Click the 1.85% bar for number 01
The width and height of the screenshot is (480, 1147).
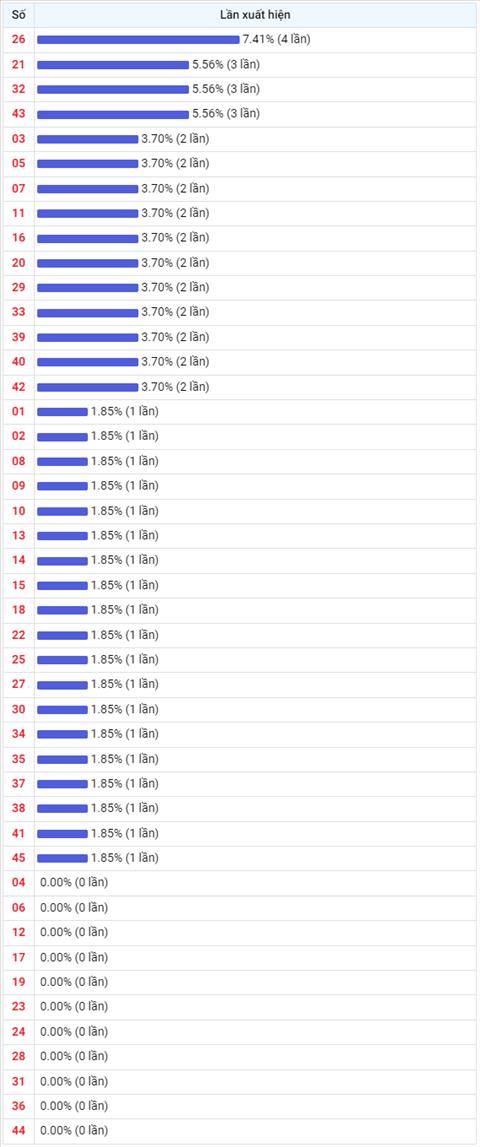[x=62, y=412]
